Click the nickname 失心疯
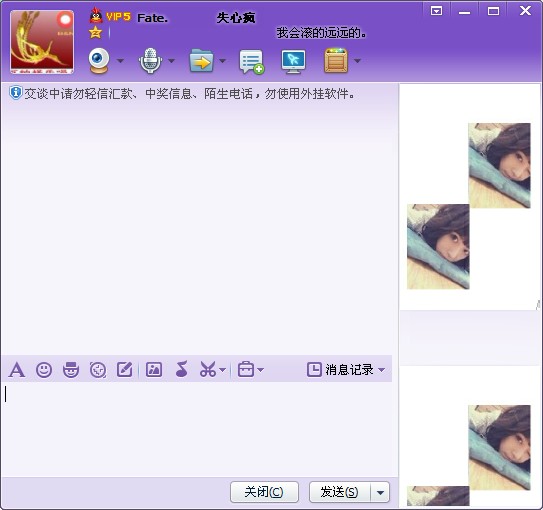This screenshot has height=510, width=543. pos(236,18)
